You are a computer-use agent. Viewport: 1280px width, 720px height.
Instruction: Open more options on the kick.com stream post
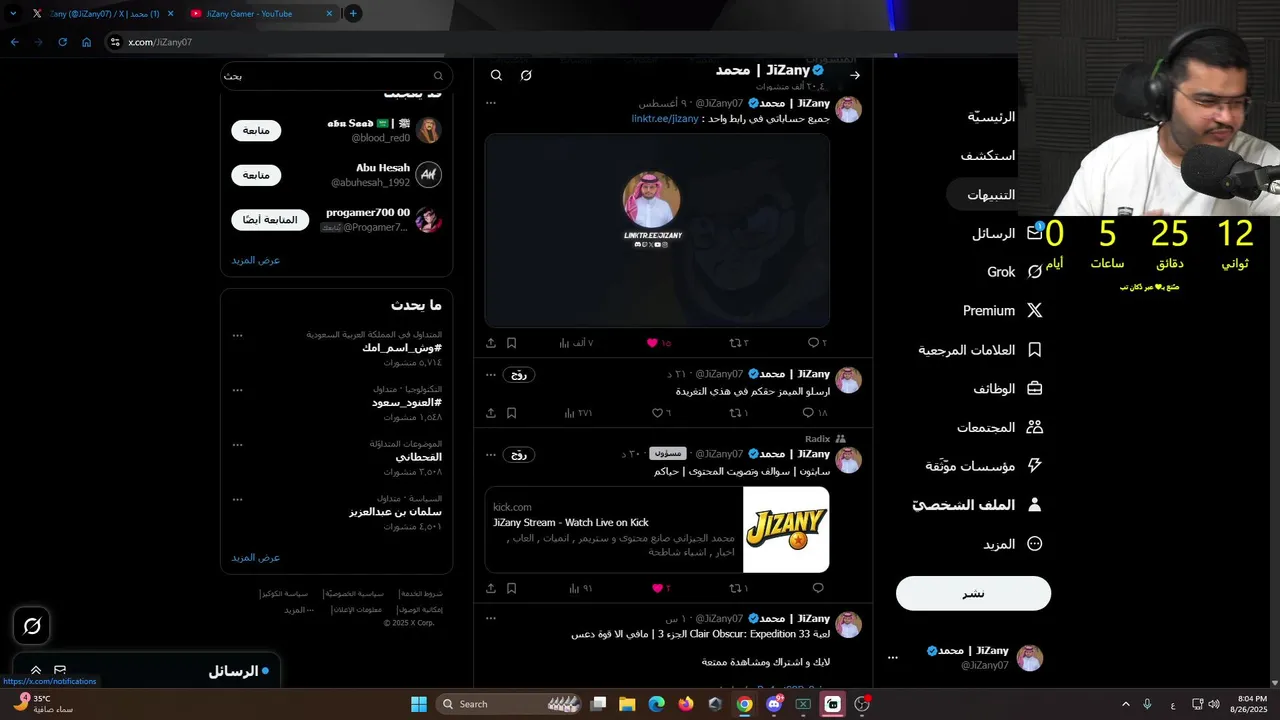click(x=490, y=454)
